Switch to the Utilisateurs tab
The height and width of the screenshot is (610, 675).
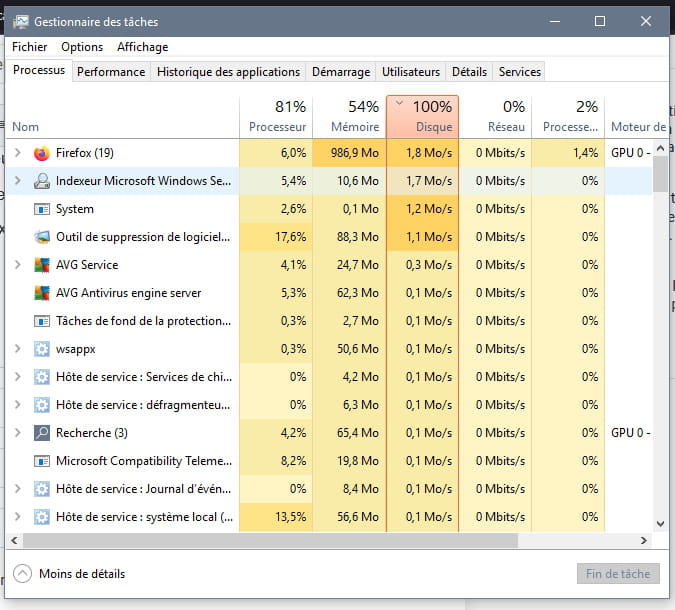coord(411,72)
